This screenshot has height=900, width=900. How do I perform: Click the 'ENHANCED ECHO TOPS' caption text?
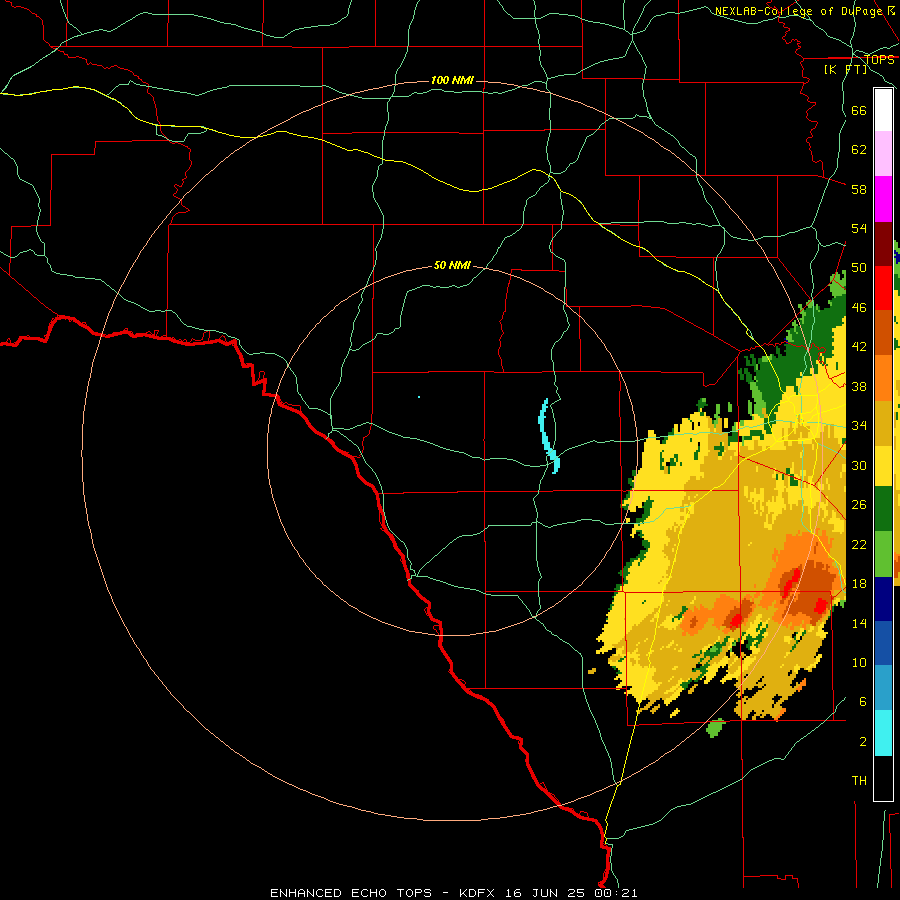350,893
